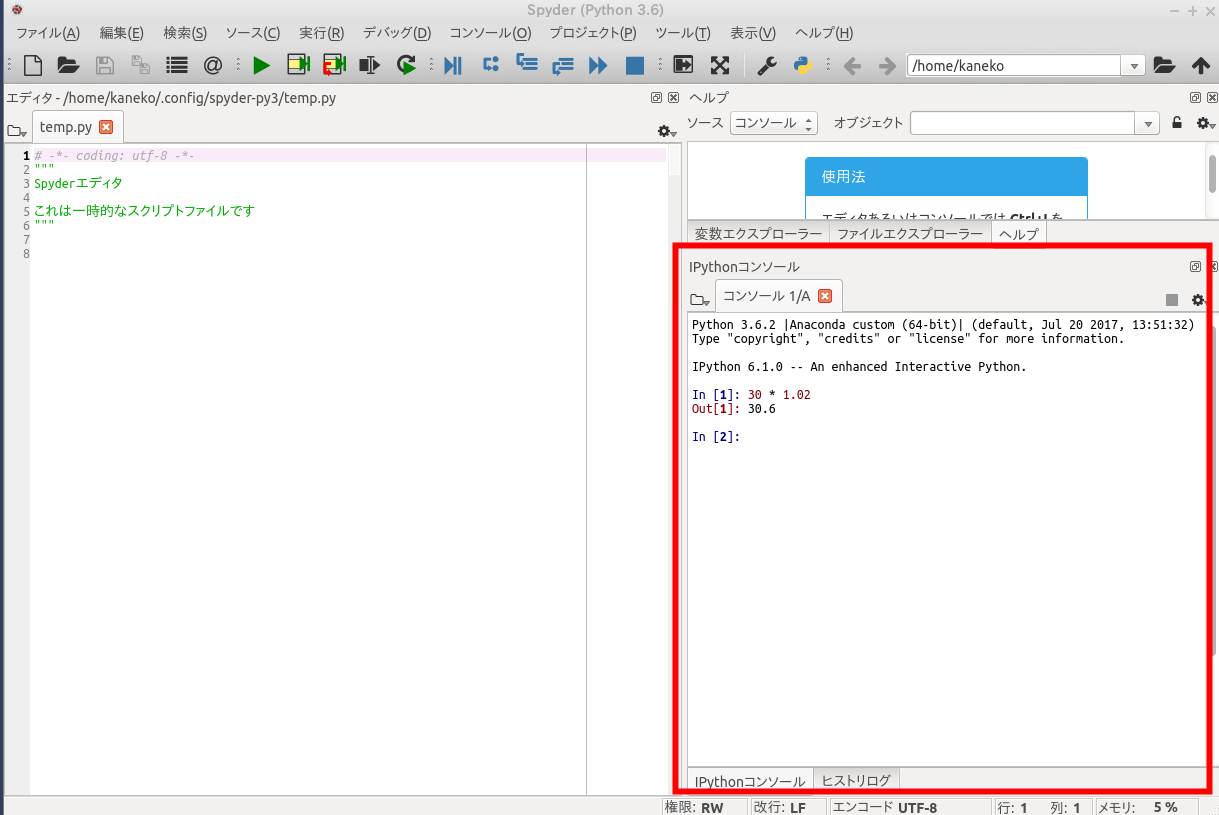Click the In [2]: console prompt

[716, 436]
